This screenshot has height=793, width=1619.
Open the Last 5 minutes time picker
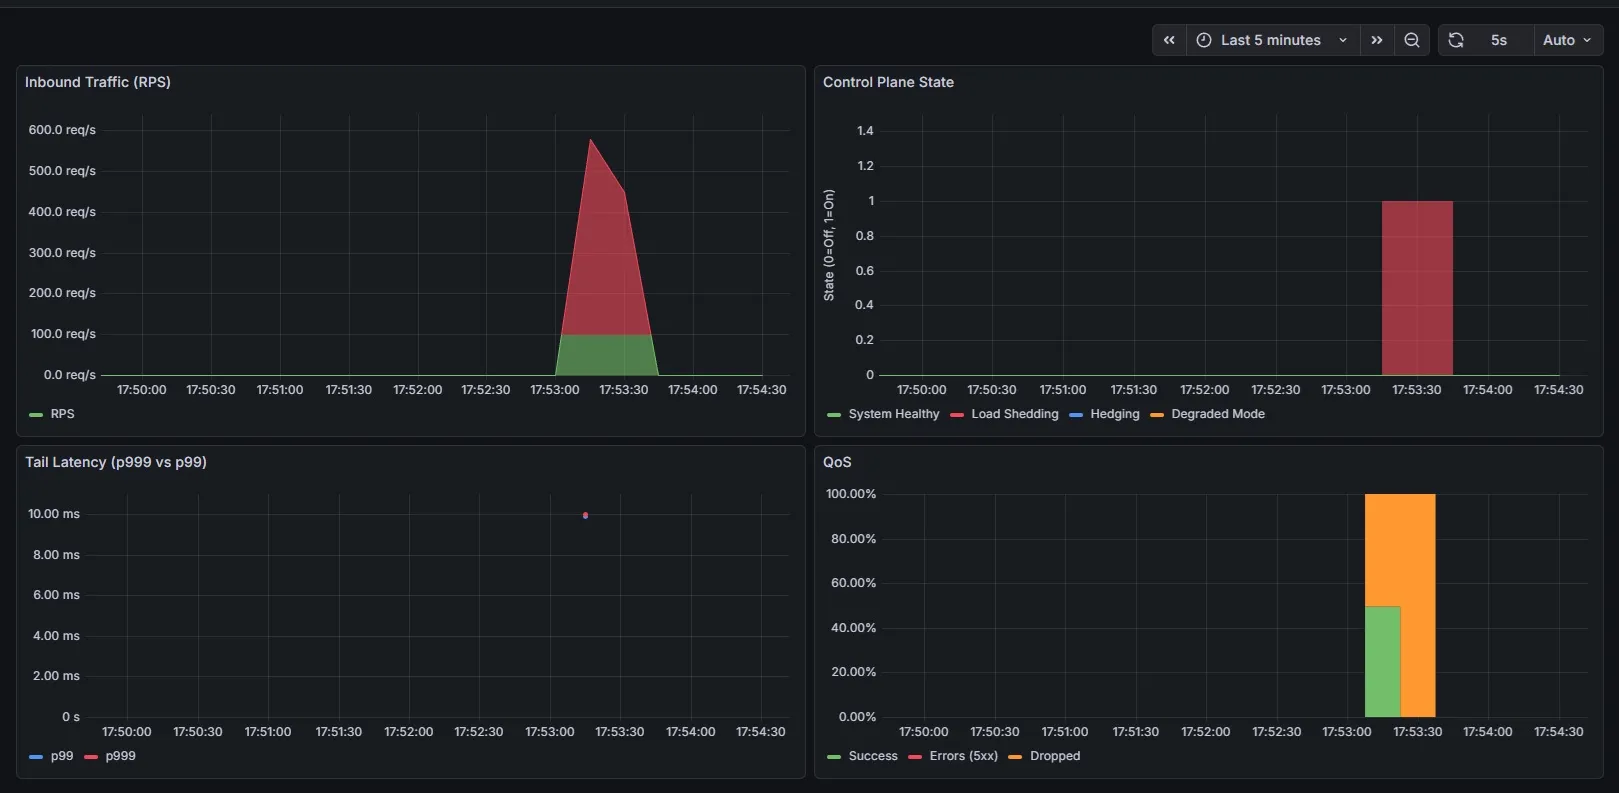(1271, 40)
